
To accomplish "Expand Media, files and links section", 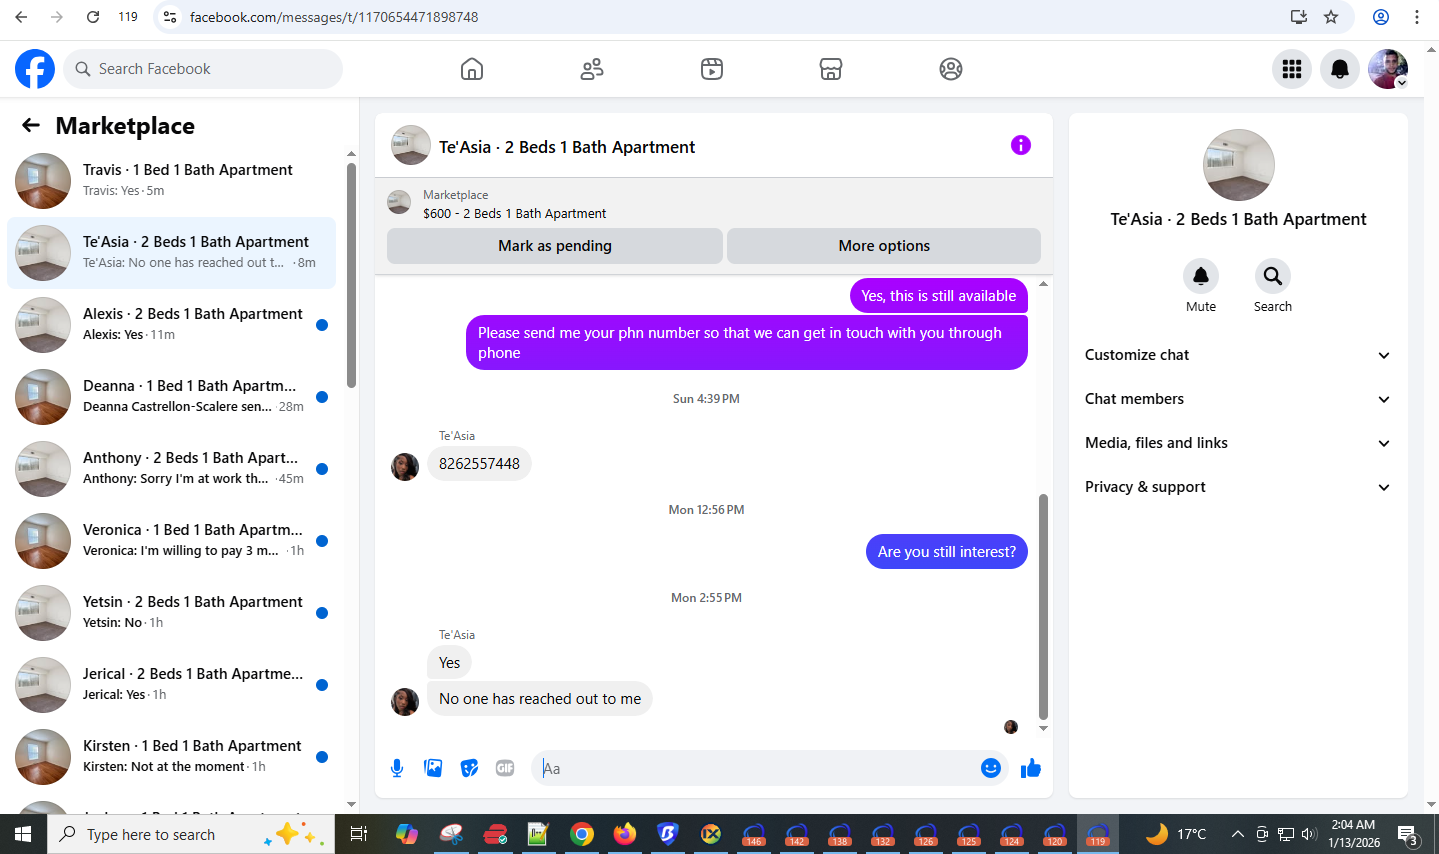I will click(x=1238, y=443).
